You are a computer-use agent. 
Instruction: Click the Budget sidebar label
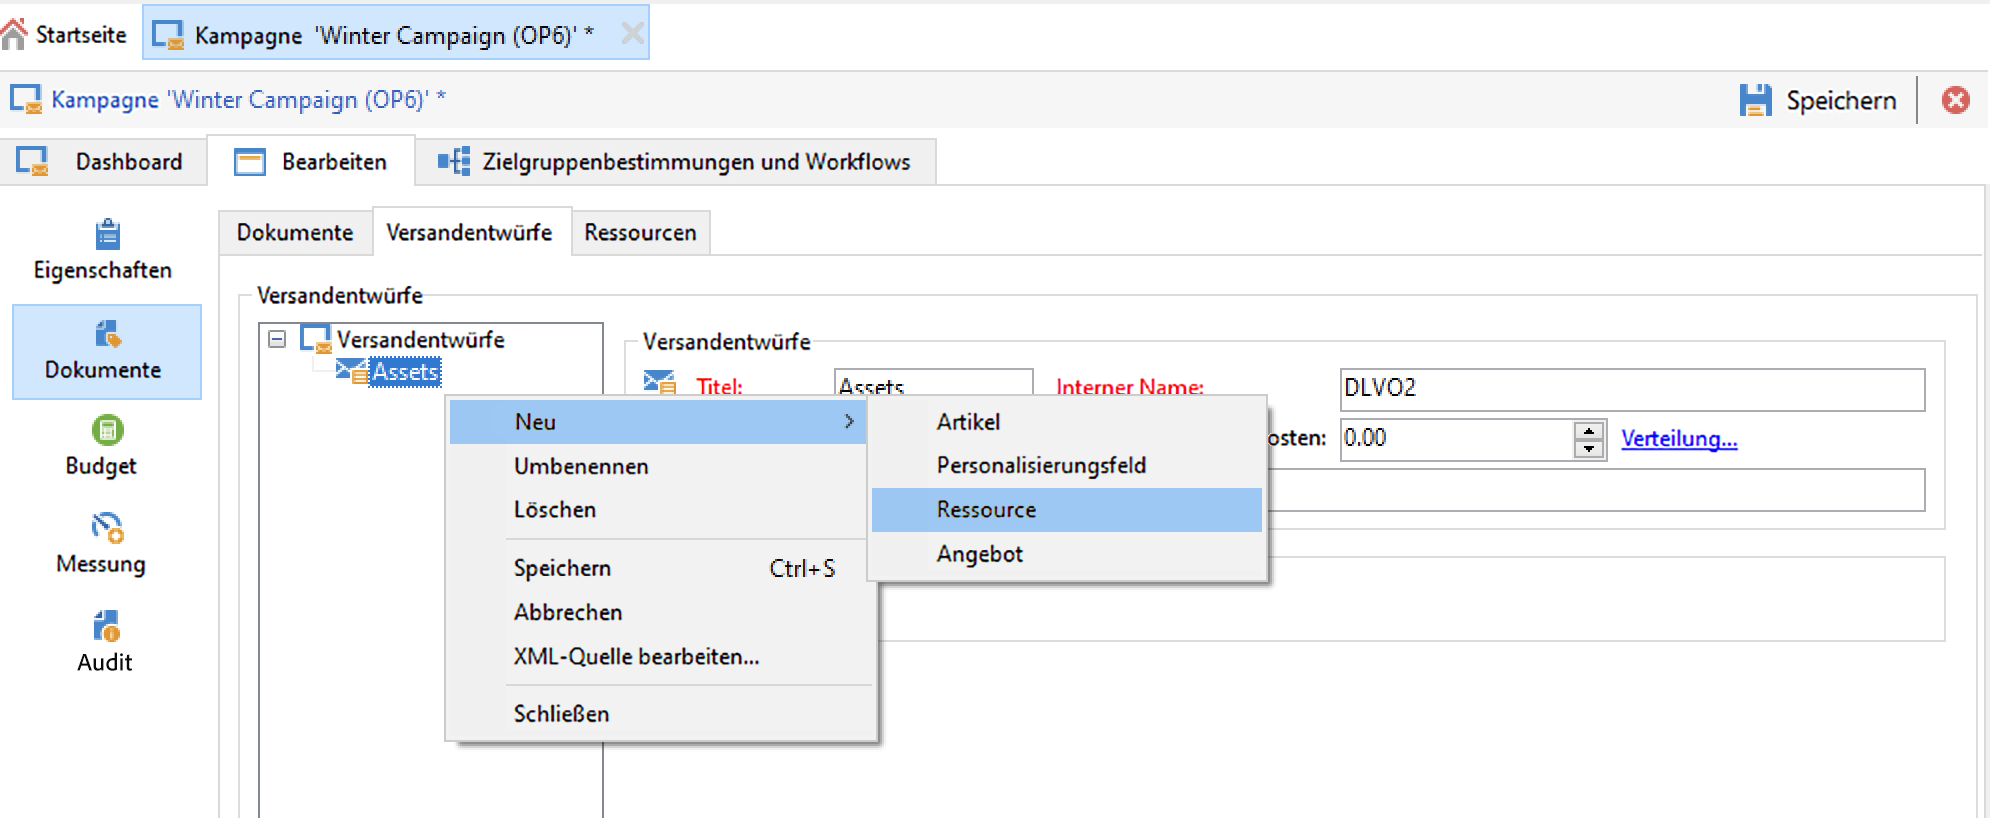click(x=101, y=466)
